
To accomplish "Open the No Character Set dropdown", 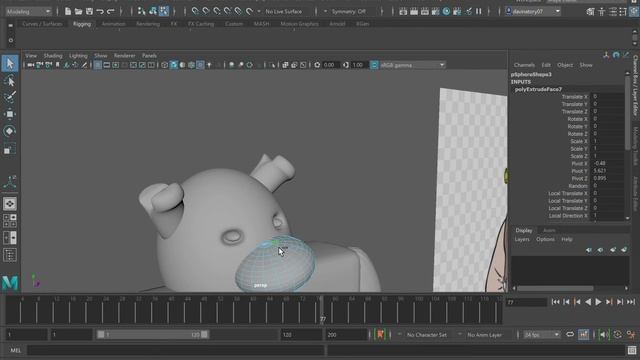I will [427, 335].
